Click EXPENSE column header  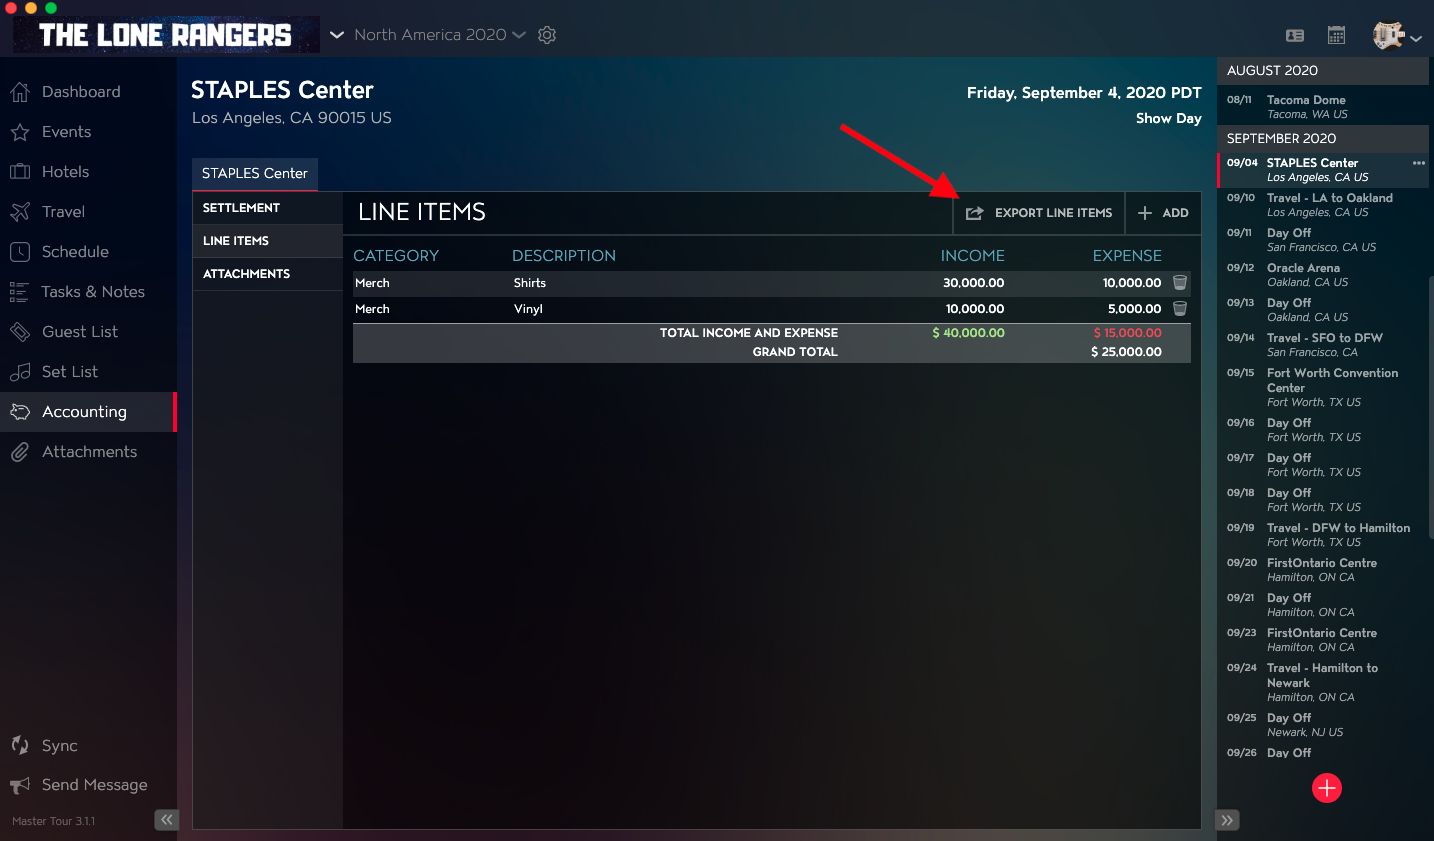pyautogui.click(x=1127, y=256)
